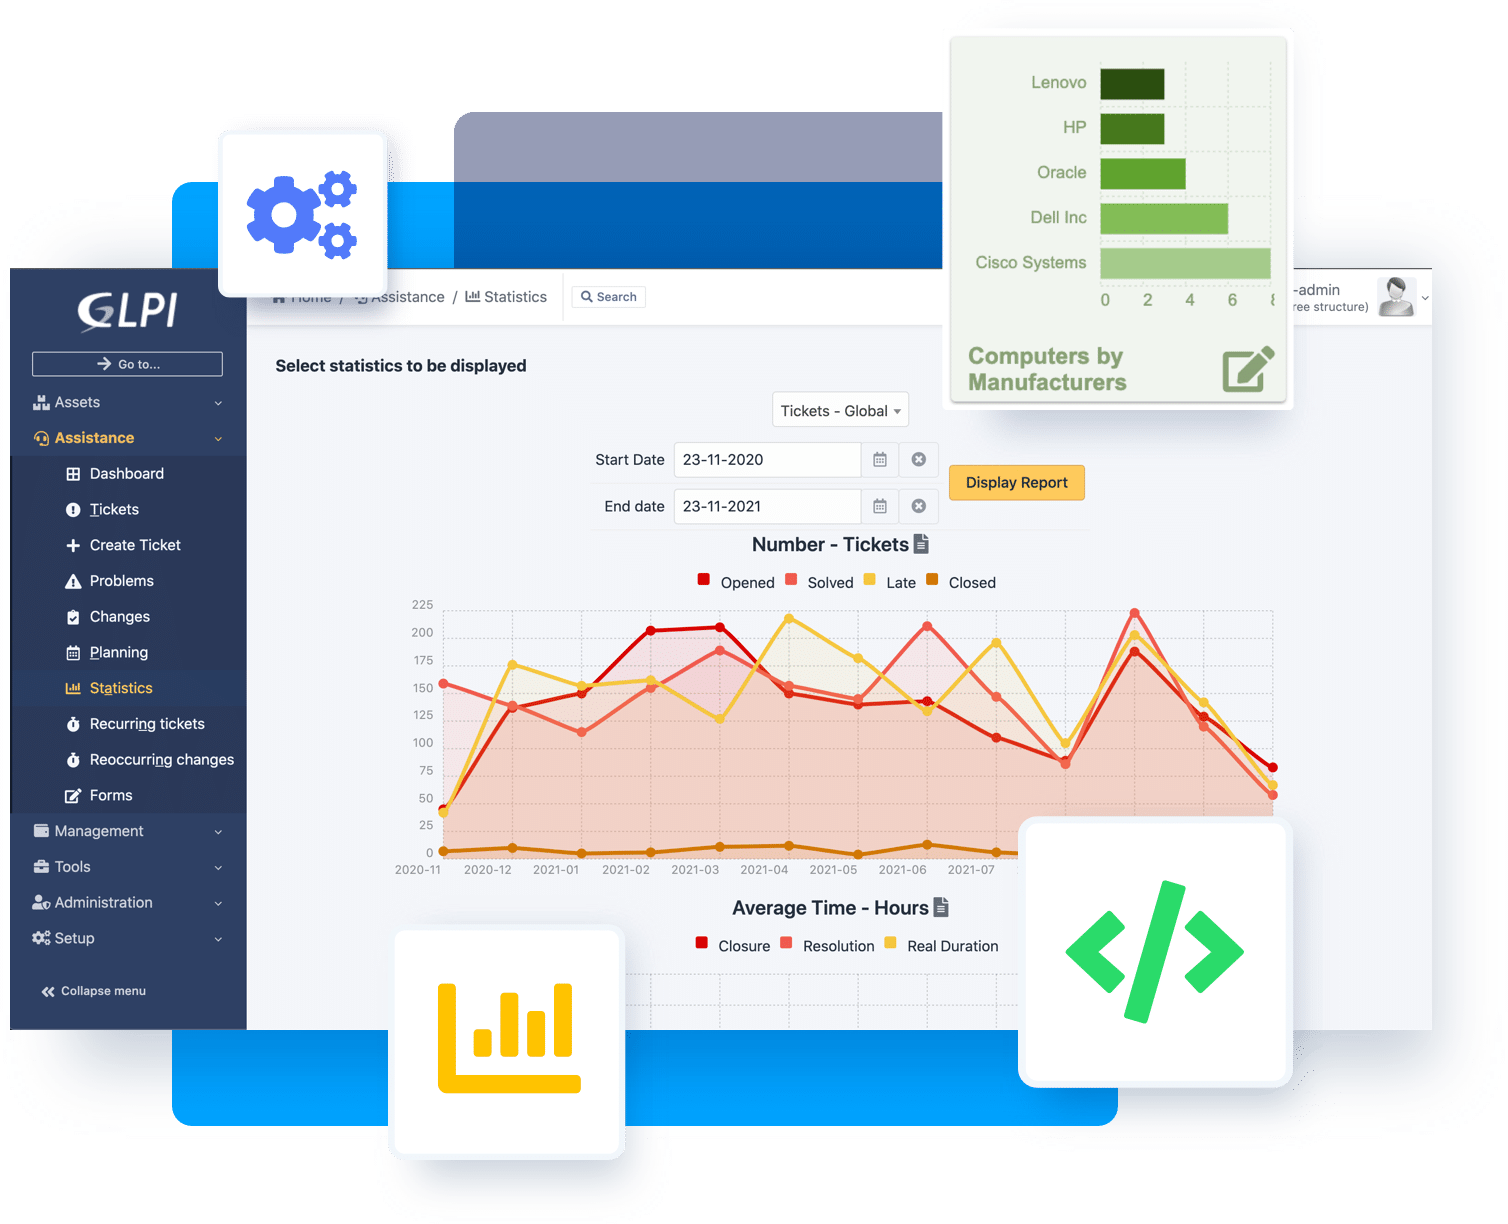The width and height of the screenshot is (1508, 1224).
Task: Click the Reoccurring changes stopwatch icon
Action: 73,760
